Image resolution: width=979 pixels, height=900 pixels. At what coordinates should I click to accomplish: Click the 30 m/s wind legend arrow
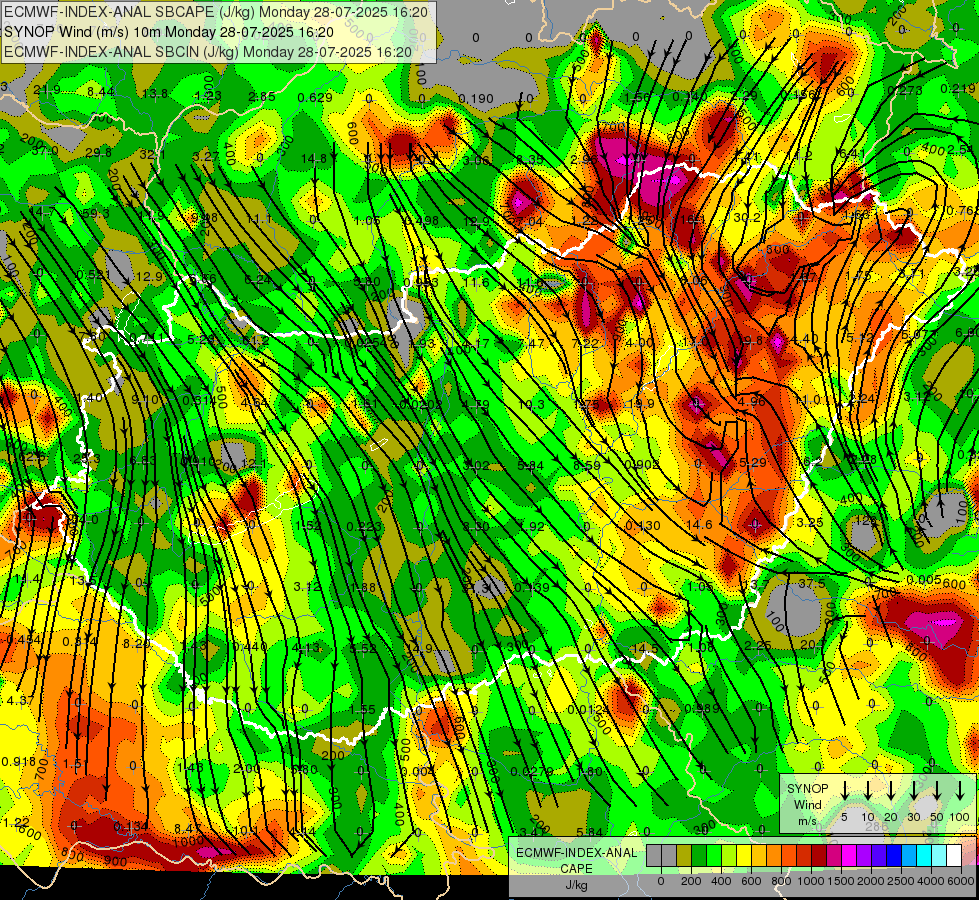(x=913, y=791)
